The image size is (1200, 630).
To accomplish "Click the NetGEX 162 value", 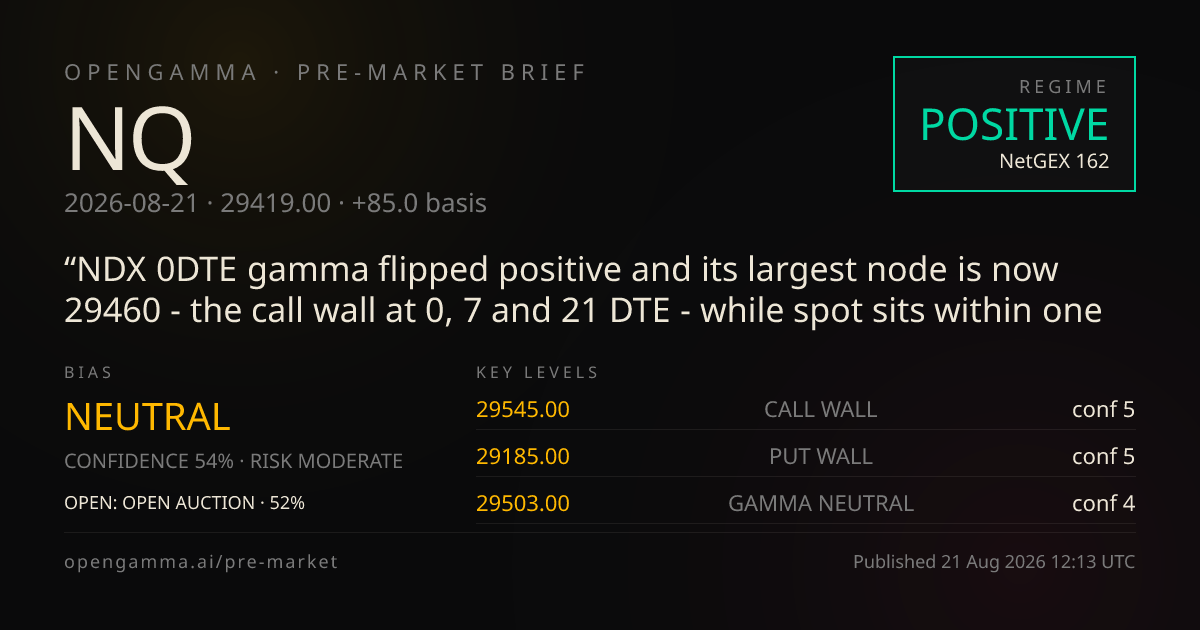I will 1054,160.
